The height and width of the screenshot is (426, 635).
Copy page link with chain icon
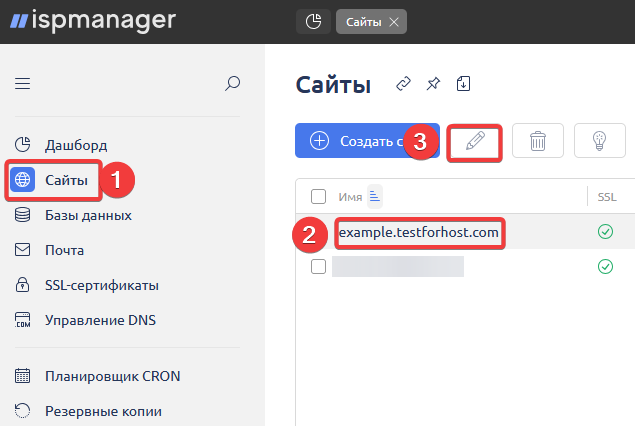click(404, 84)
